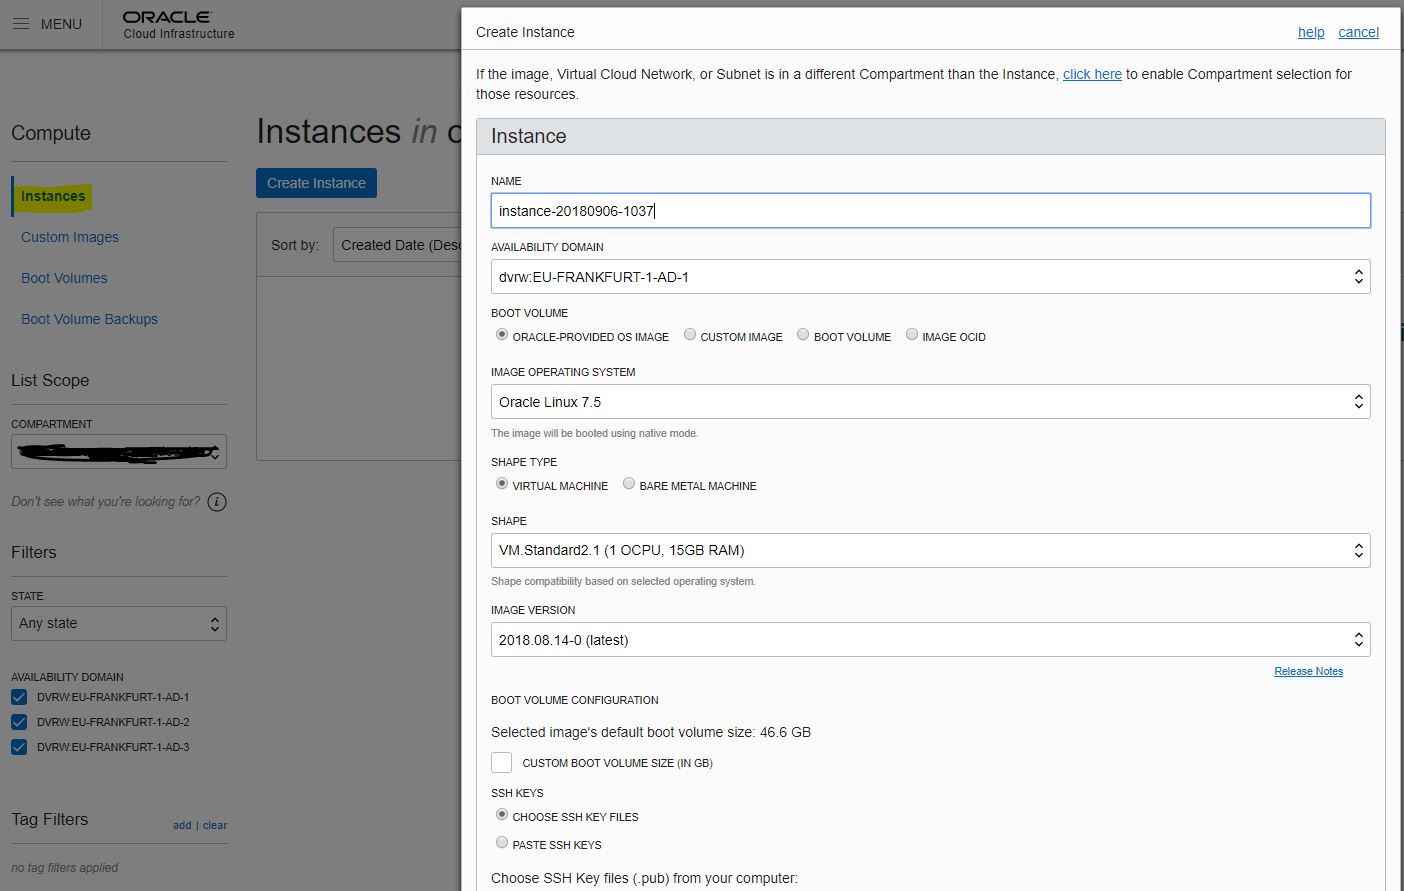Click into the instance NAME field
The height and width of the screenshot is (891, 1404).
[x=930, y=211]
